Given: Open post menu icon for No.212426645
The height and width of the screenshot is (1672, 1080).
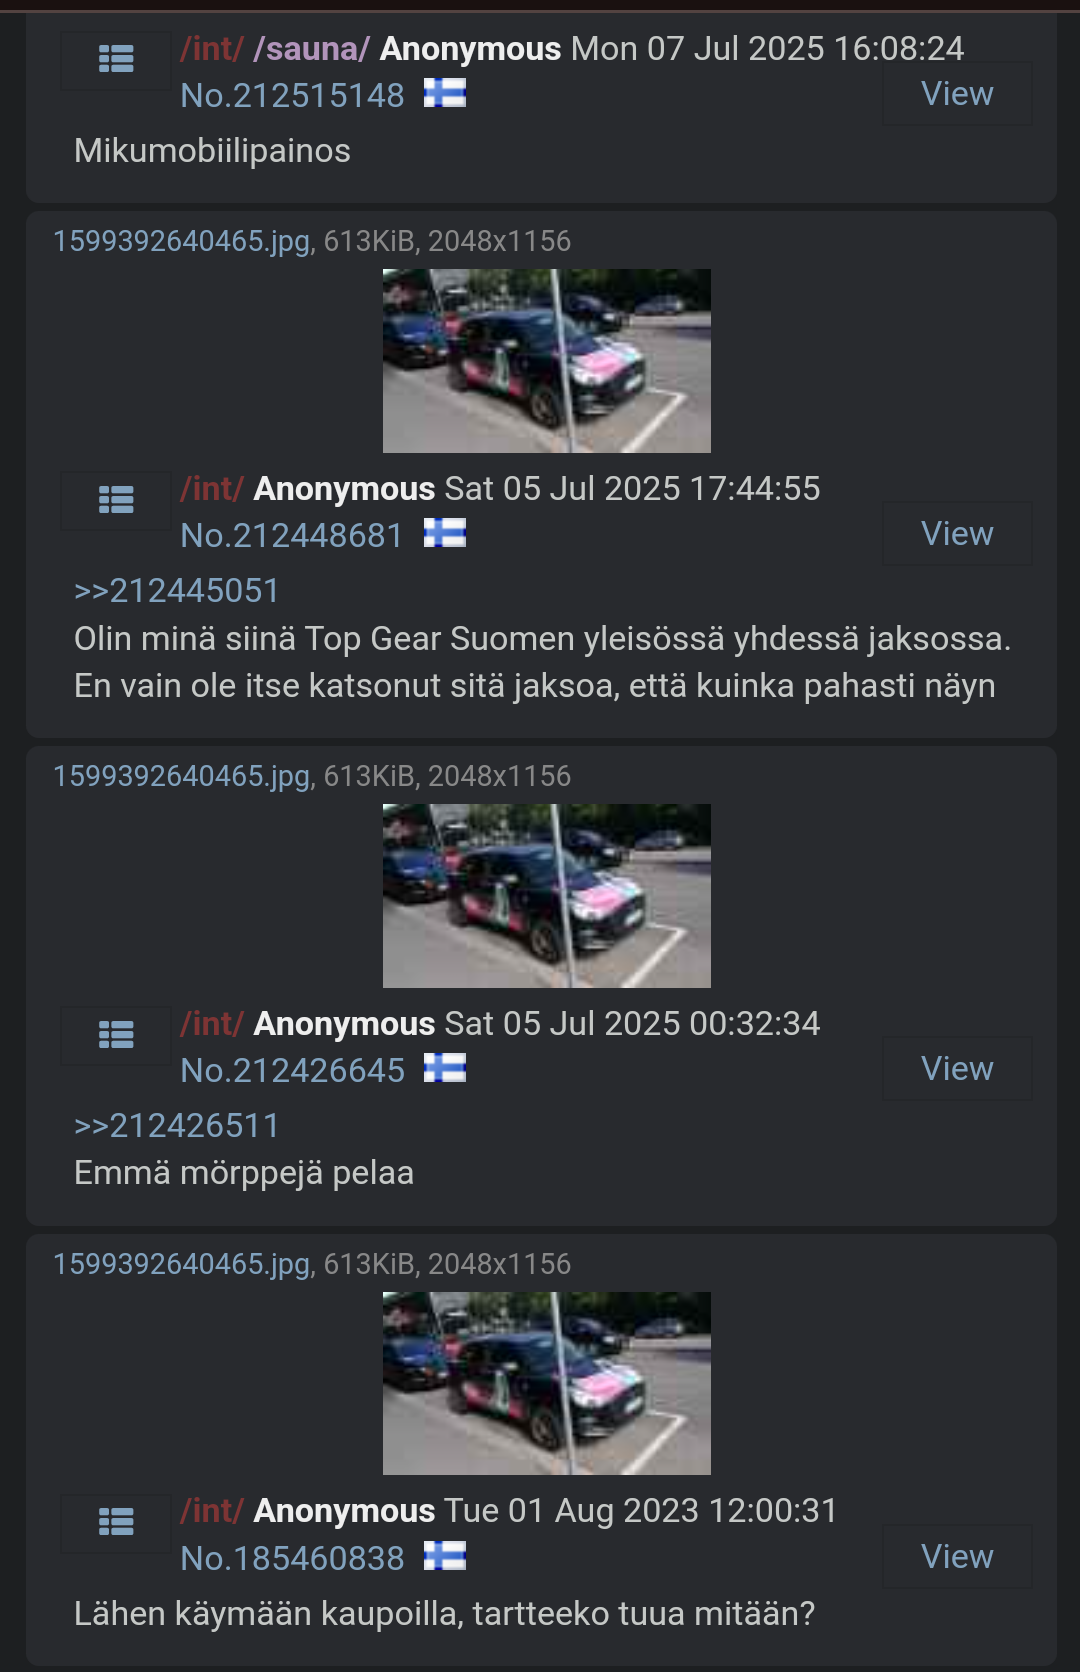Looking at the screenshot, I should tap(116, 1035).
